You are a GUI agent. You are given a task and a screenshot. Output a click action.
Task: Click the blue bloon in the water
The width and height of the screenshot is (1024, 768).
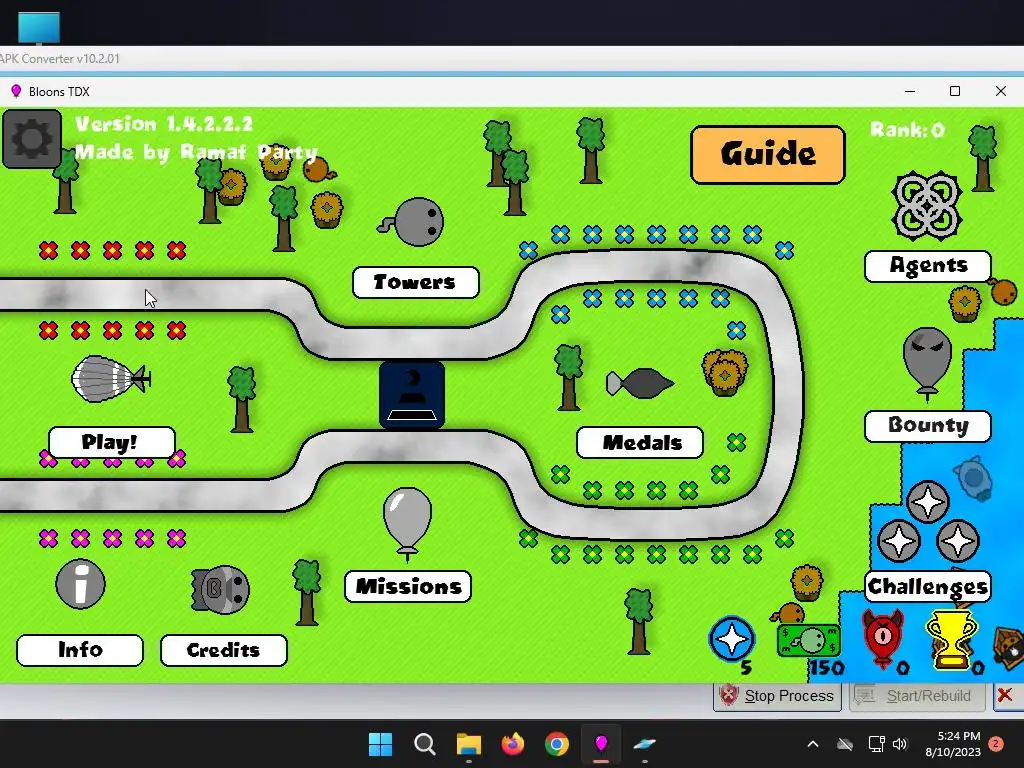[974, 478]
